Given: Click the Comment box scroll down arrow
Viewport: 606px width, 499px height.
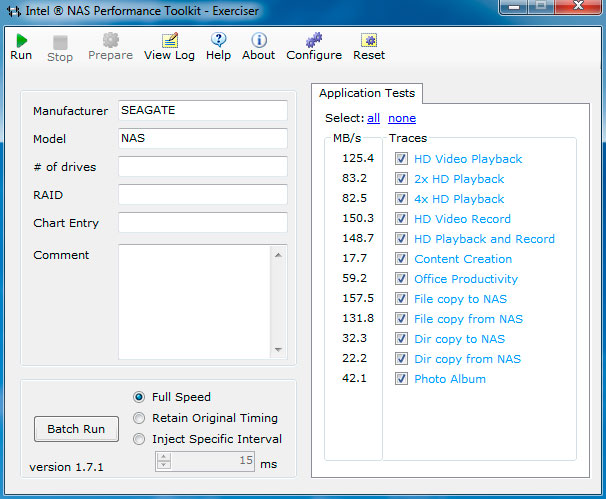Looking at the screenshot, I should tap(279, 349).
